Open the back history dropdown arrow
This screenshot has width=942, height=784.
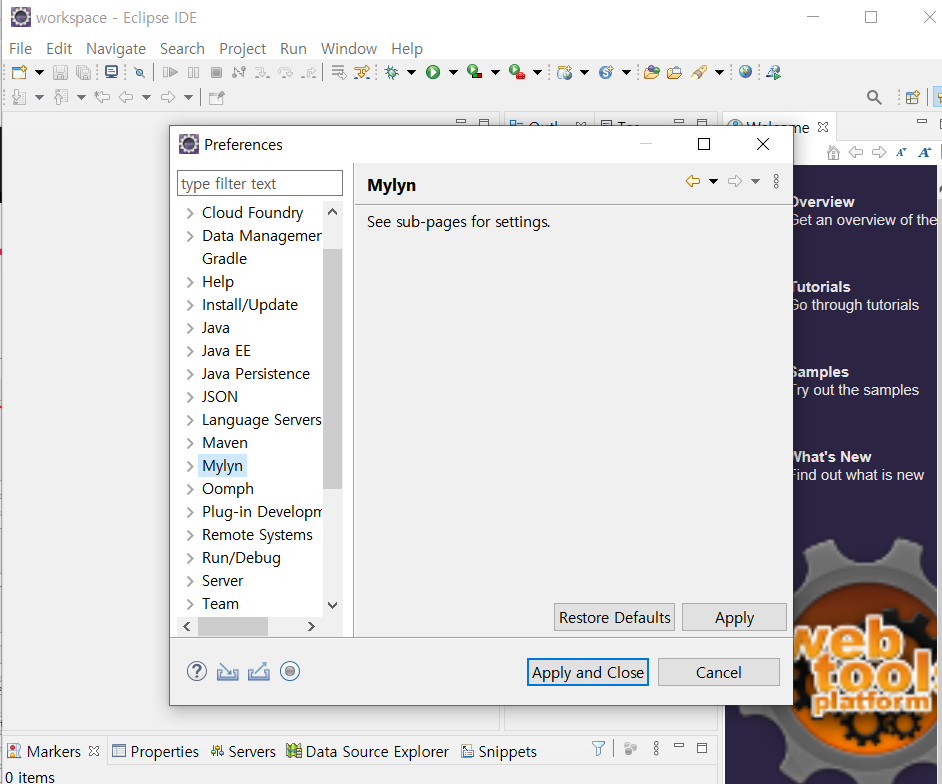tap(713, 181)
